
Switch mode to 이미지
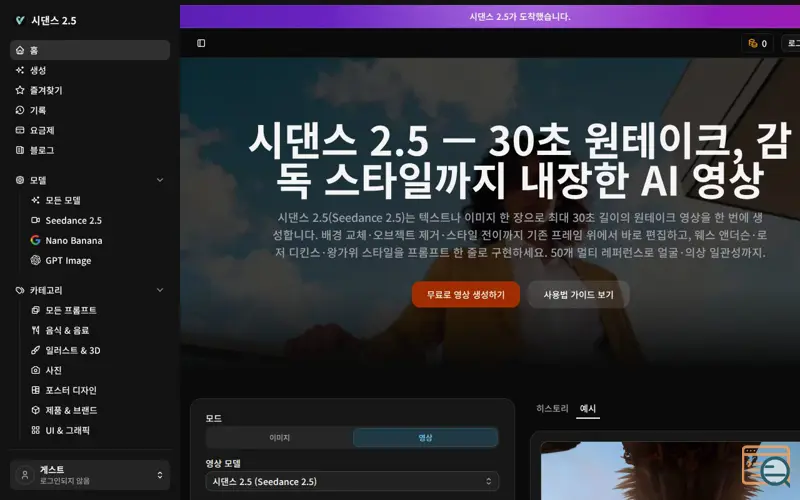tap(280, 438)
